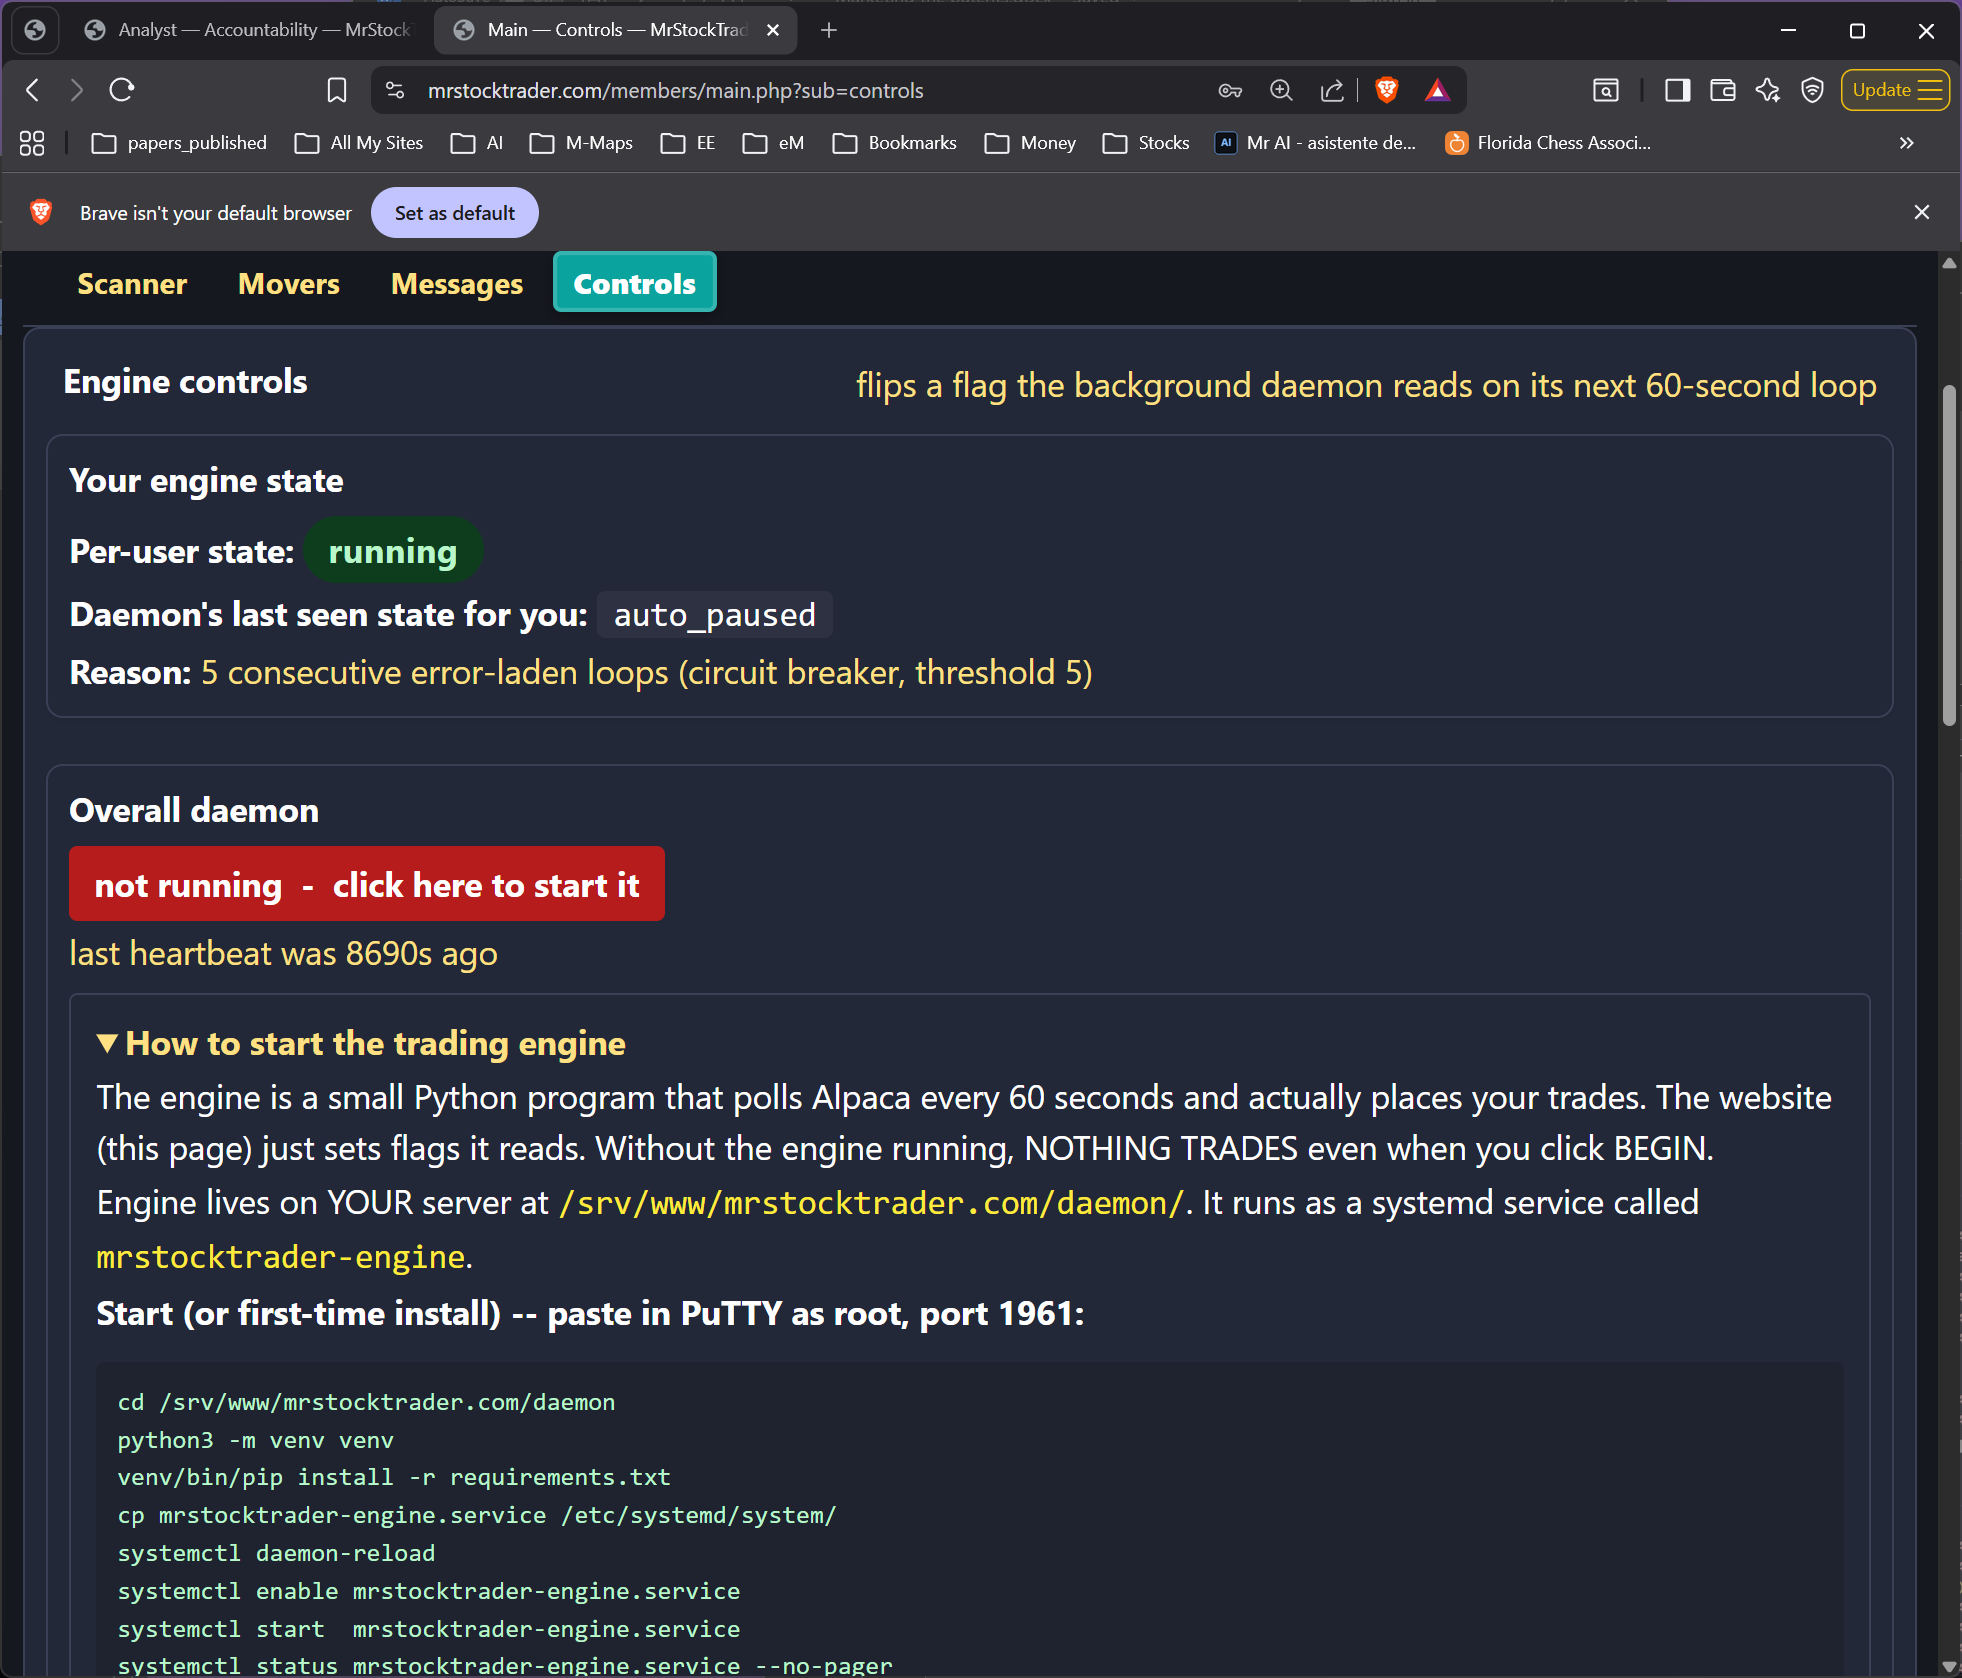Open M-Maps bookmark folder
This screenshot has height=1678, width=1962.
pyautogui.click(x=582, y=143)
